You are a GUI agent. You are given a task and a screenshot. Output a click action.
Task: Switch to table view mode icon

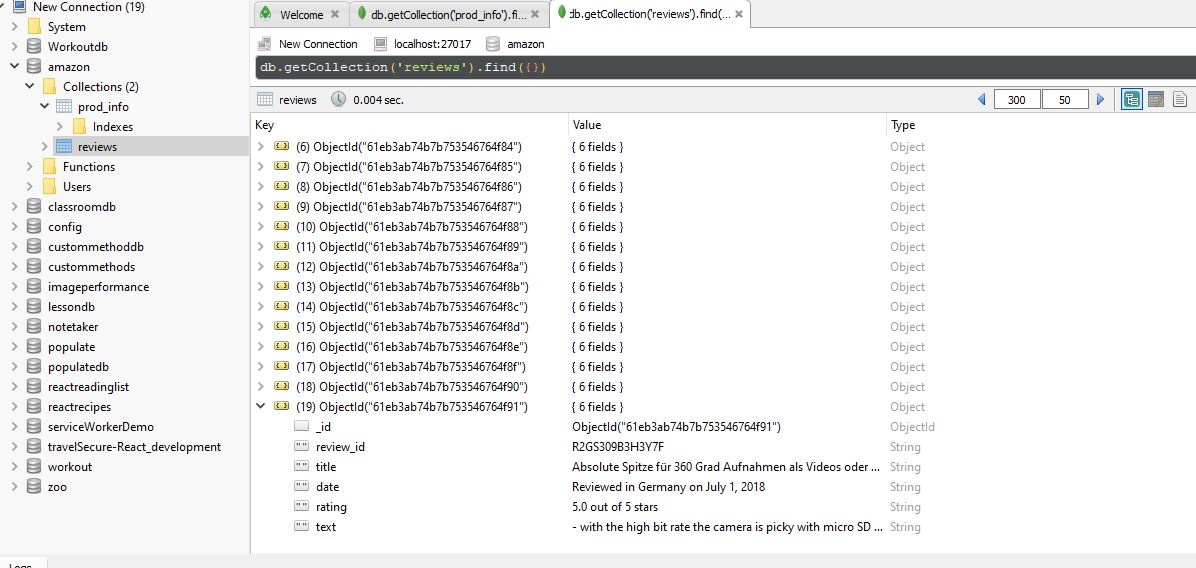1156,99
